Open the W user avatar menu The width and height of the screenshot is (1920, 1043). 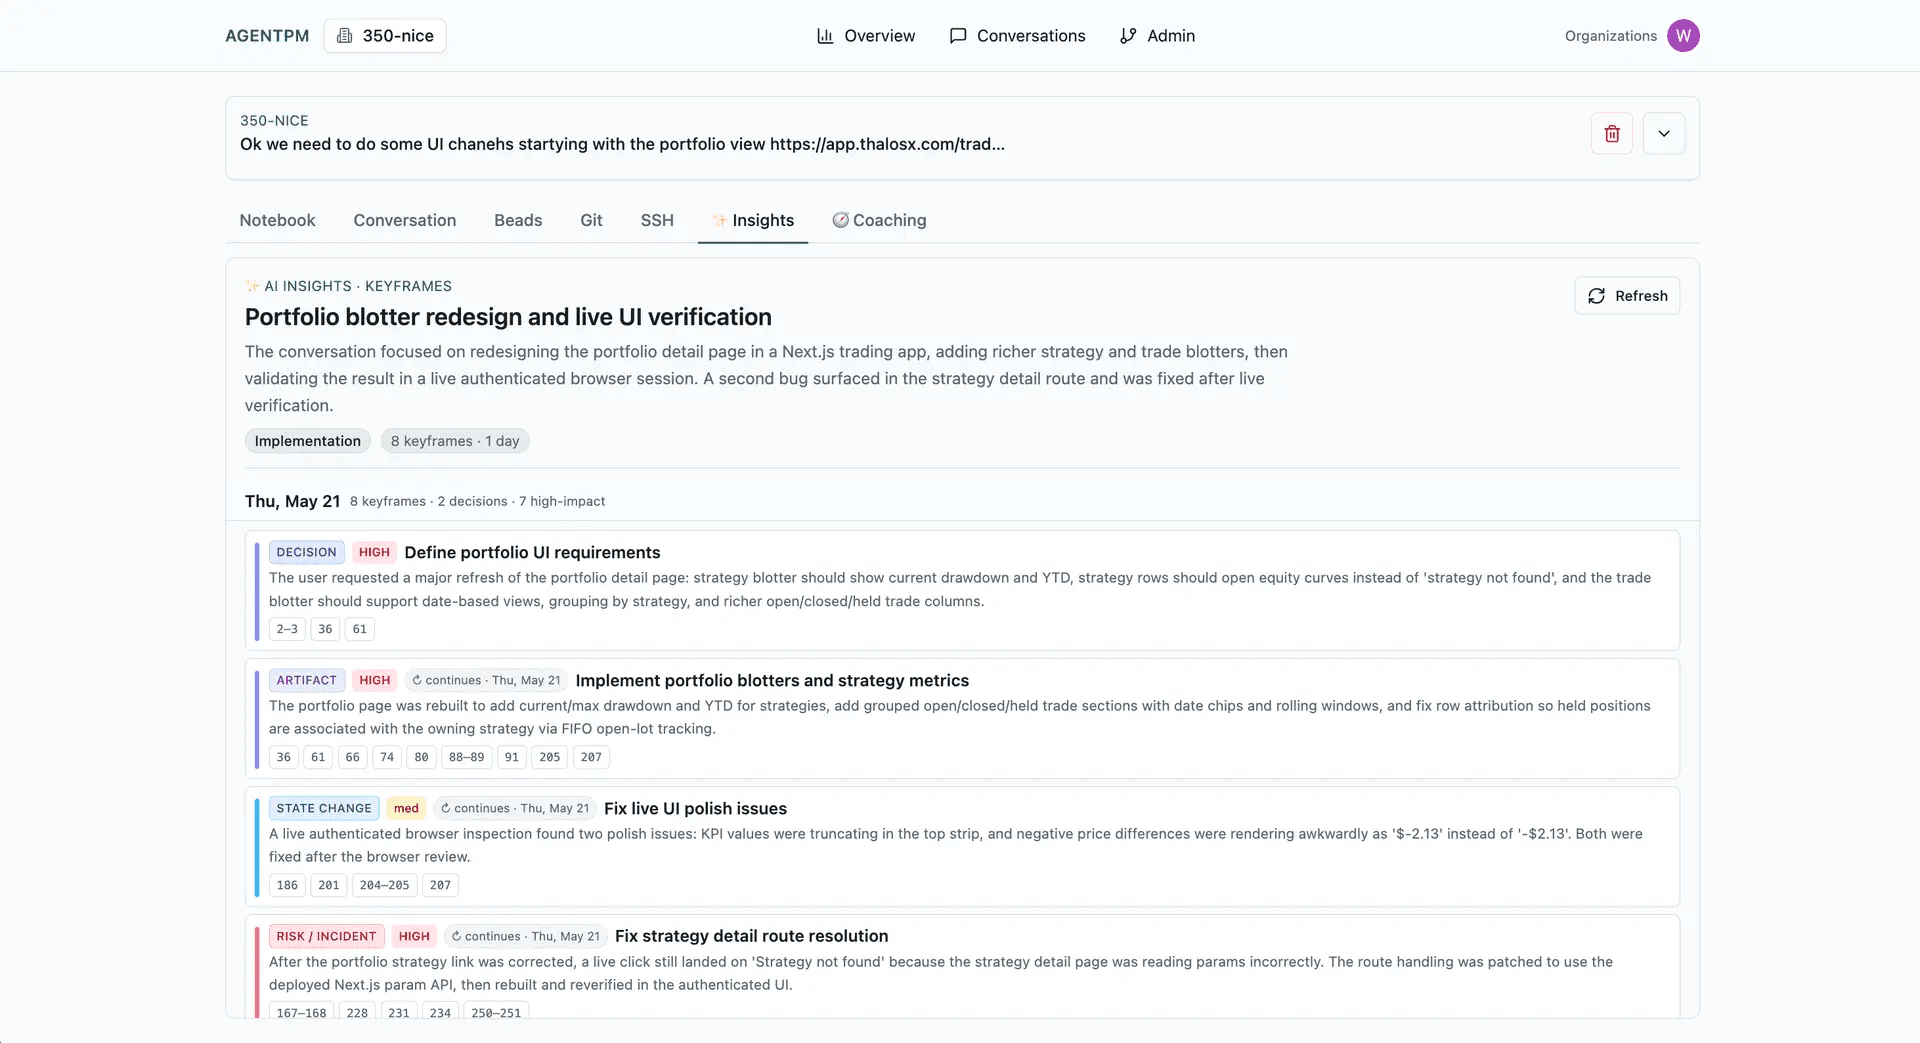click(x=1683, y=35)
